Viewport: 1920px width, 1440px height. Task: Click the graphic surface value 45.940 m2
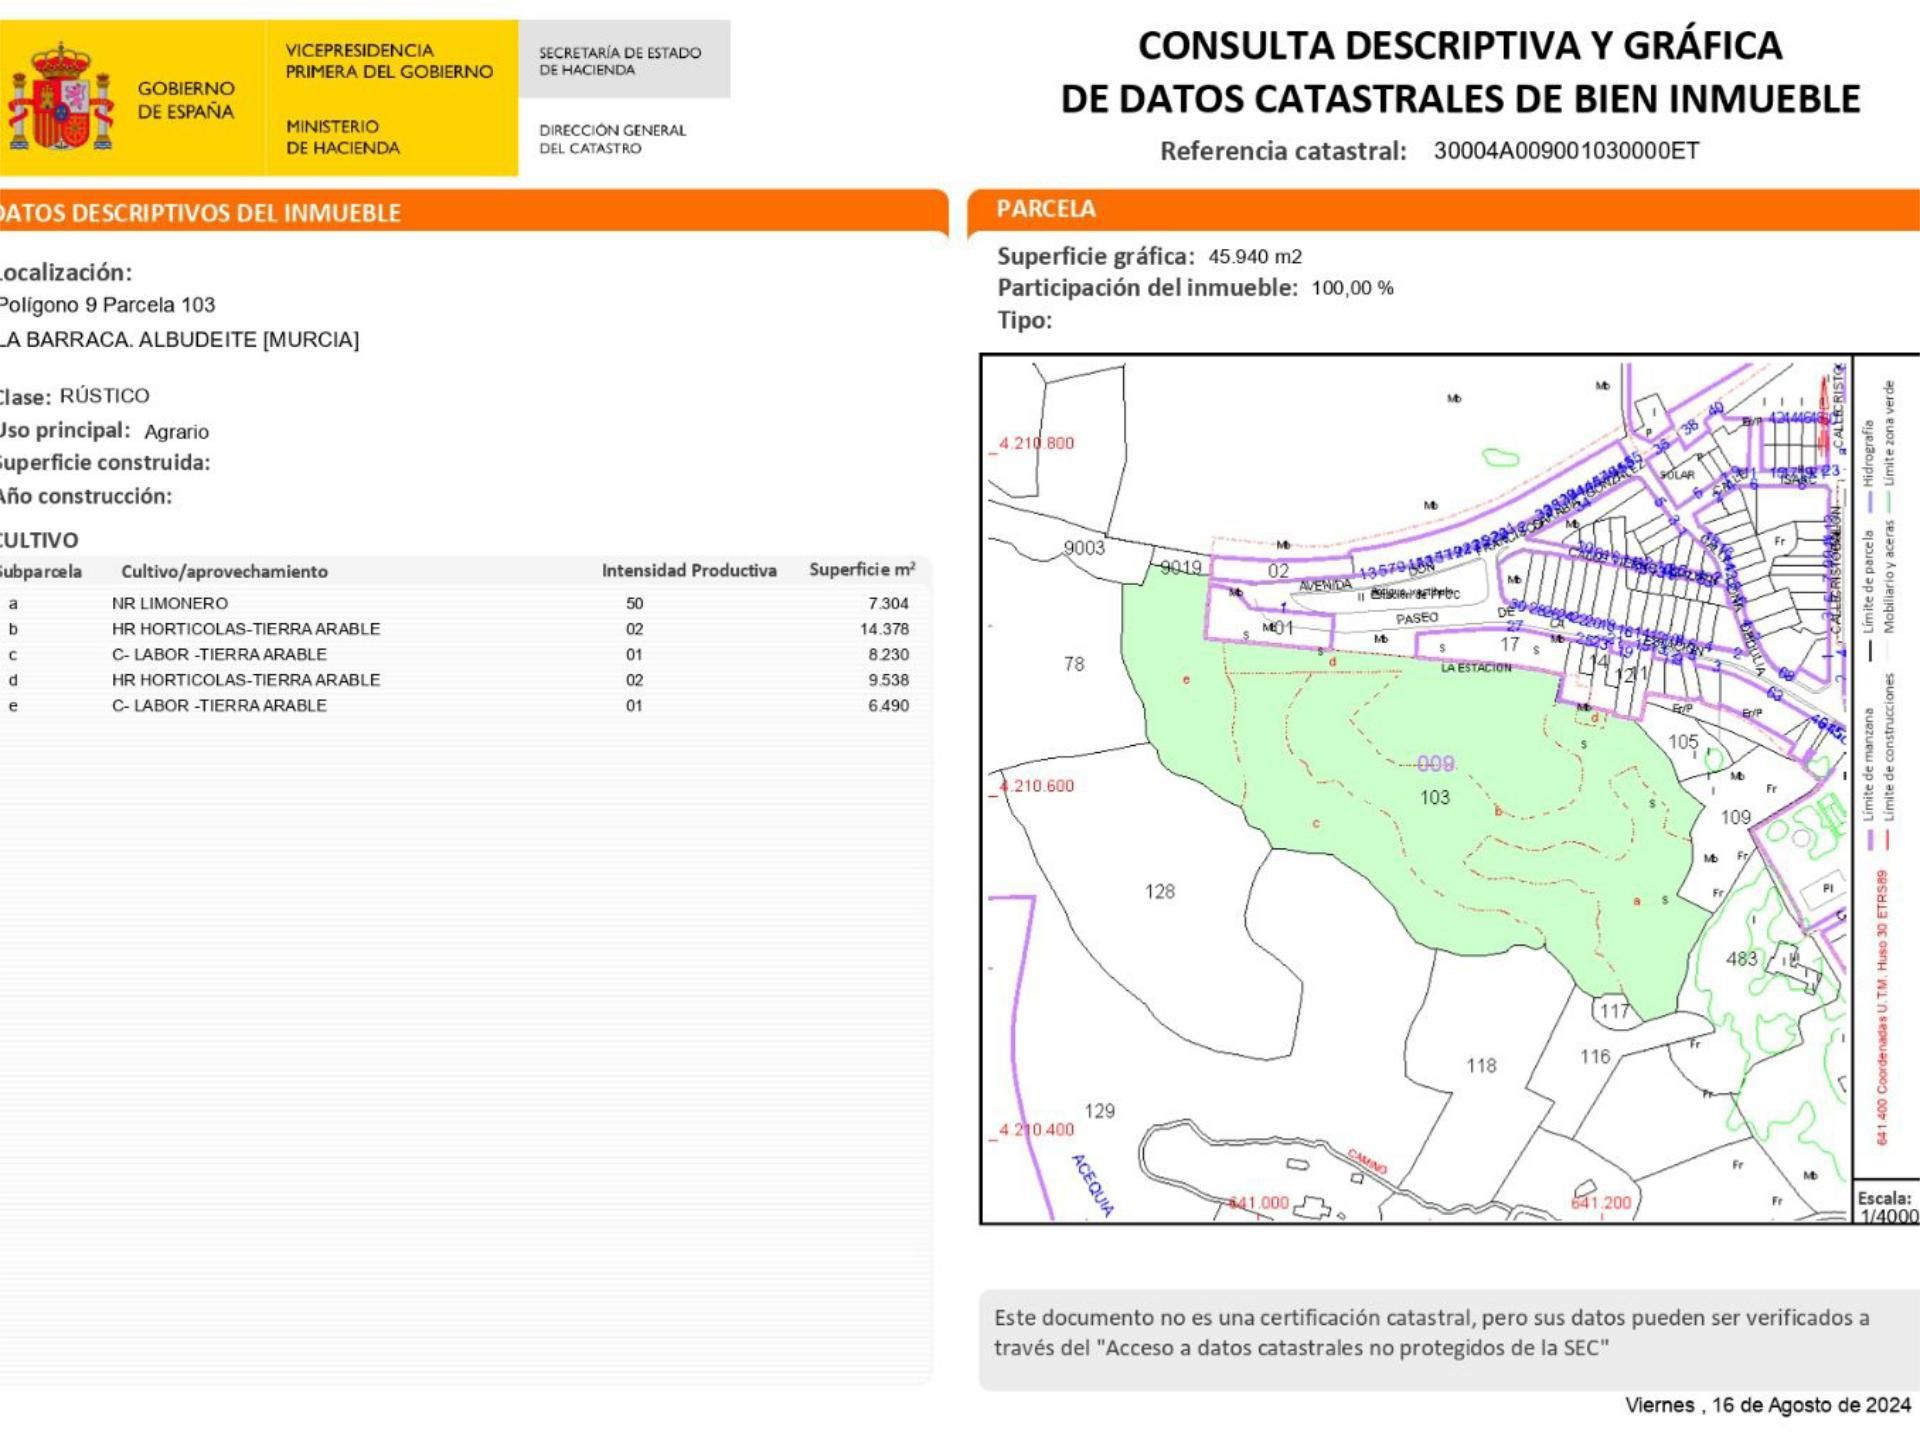tap(1255, 257)
